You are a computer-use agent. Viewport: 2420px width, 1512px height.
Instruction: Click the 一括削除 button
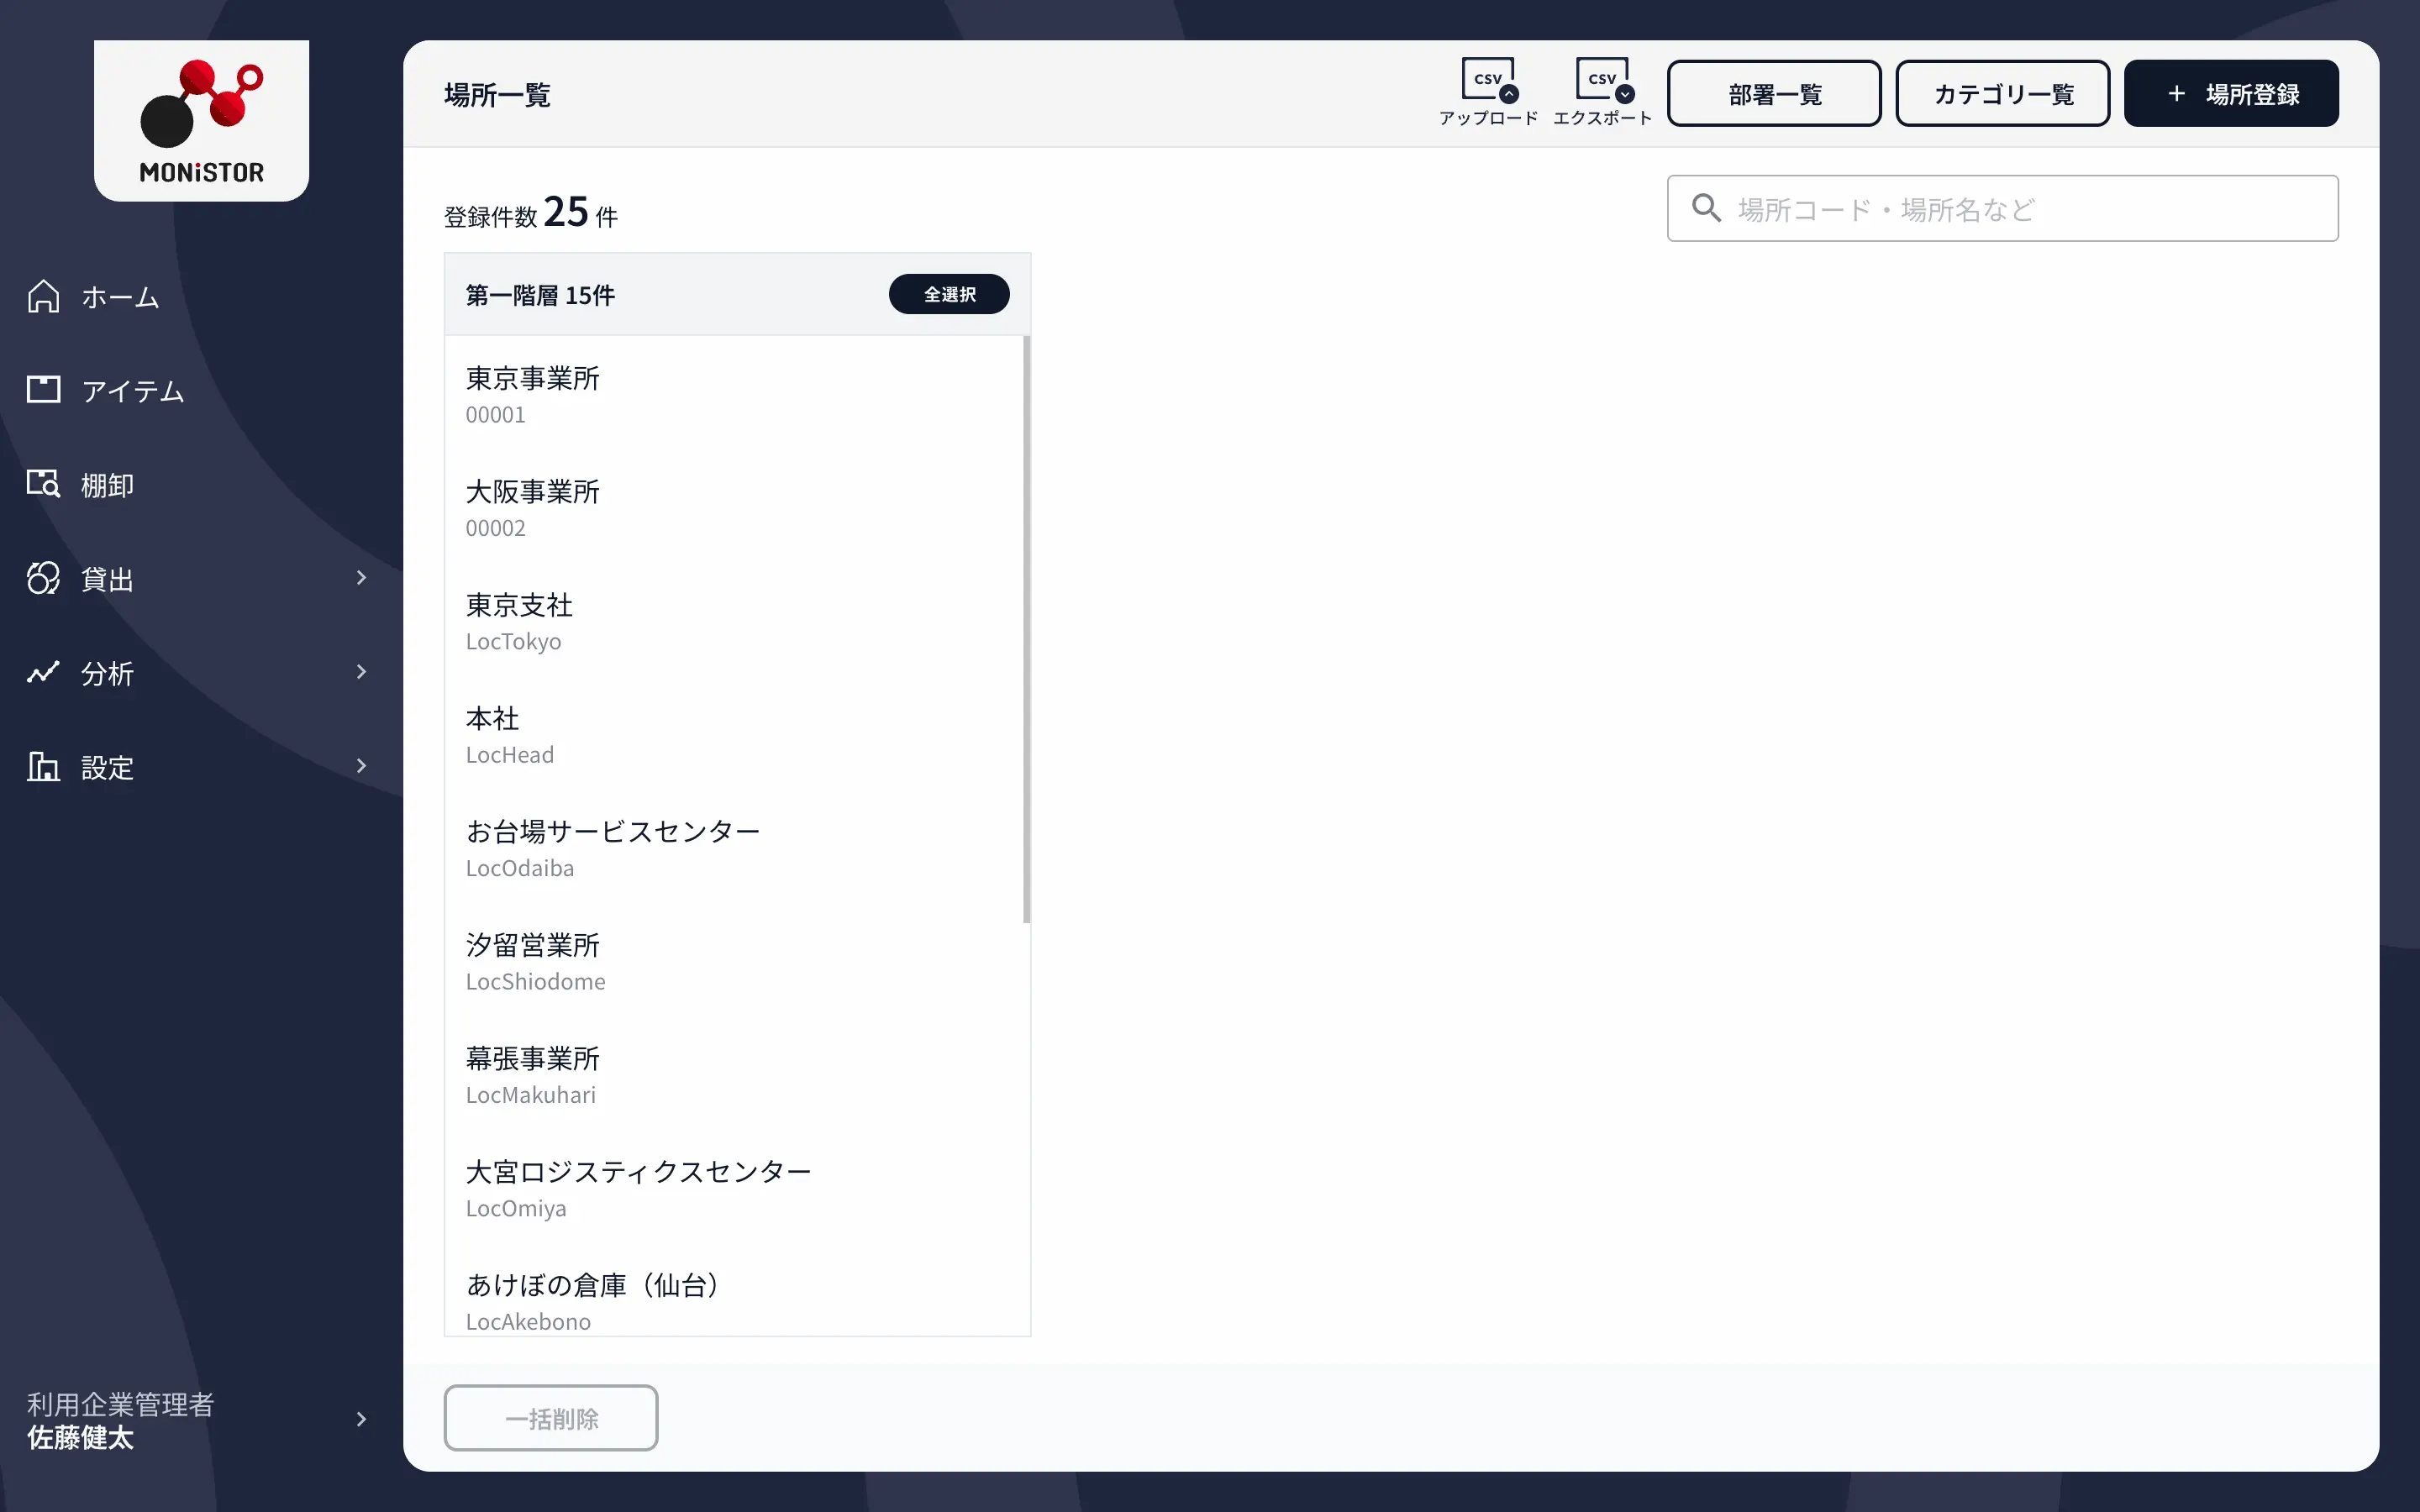click(551, 1418)
